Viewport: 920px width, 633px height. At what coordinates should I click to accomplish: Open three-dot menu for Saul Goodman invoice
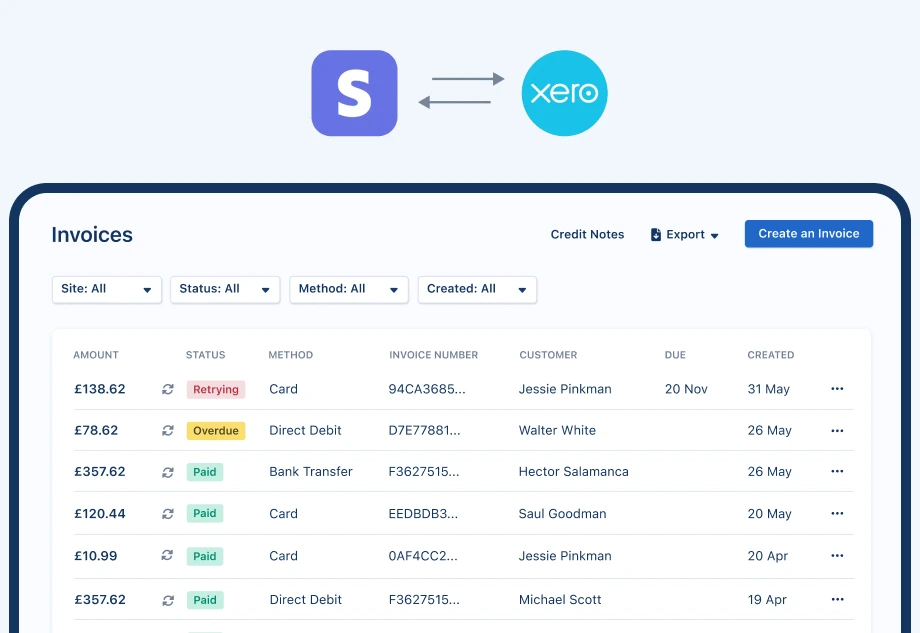(837, 514)
